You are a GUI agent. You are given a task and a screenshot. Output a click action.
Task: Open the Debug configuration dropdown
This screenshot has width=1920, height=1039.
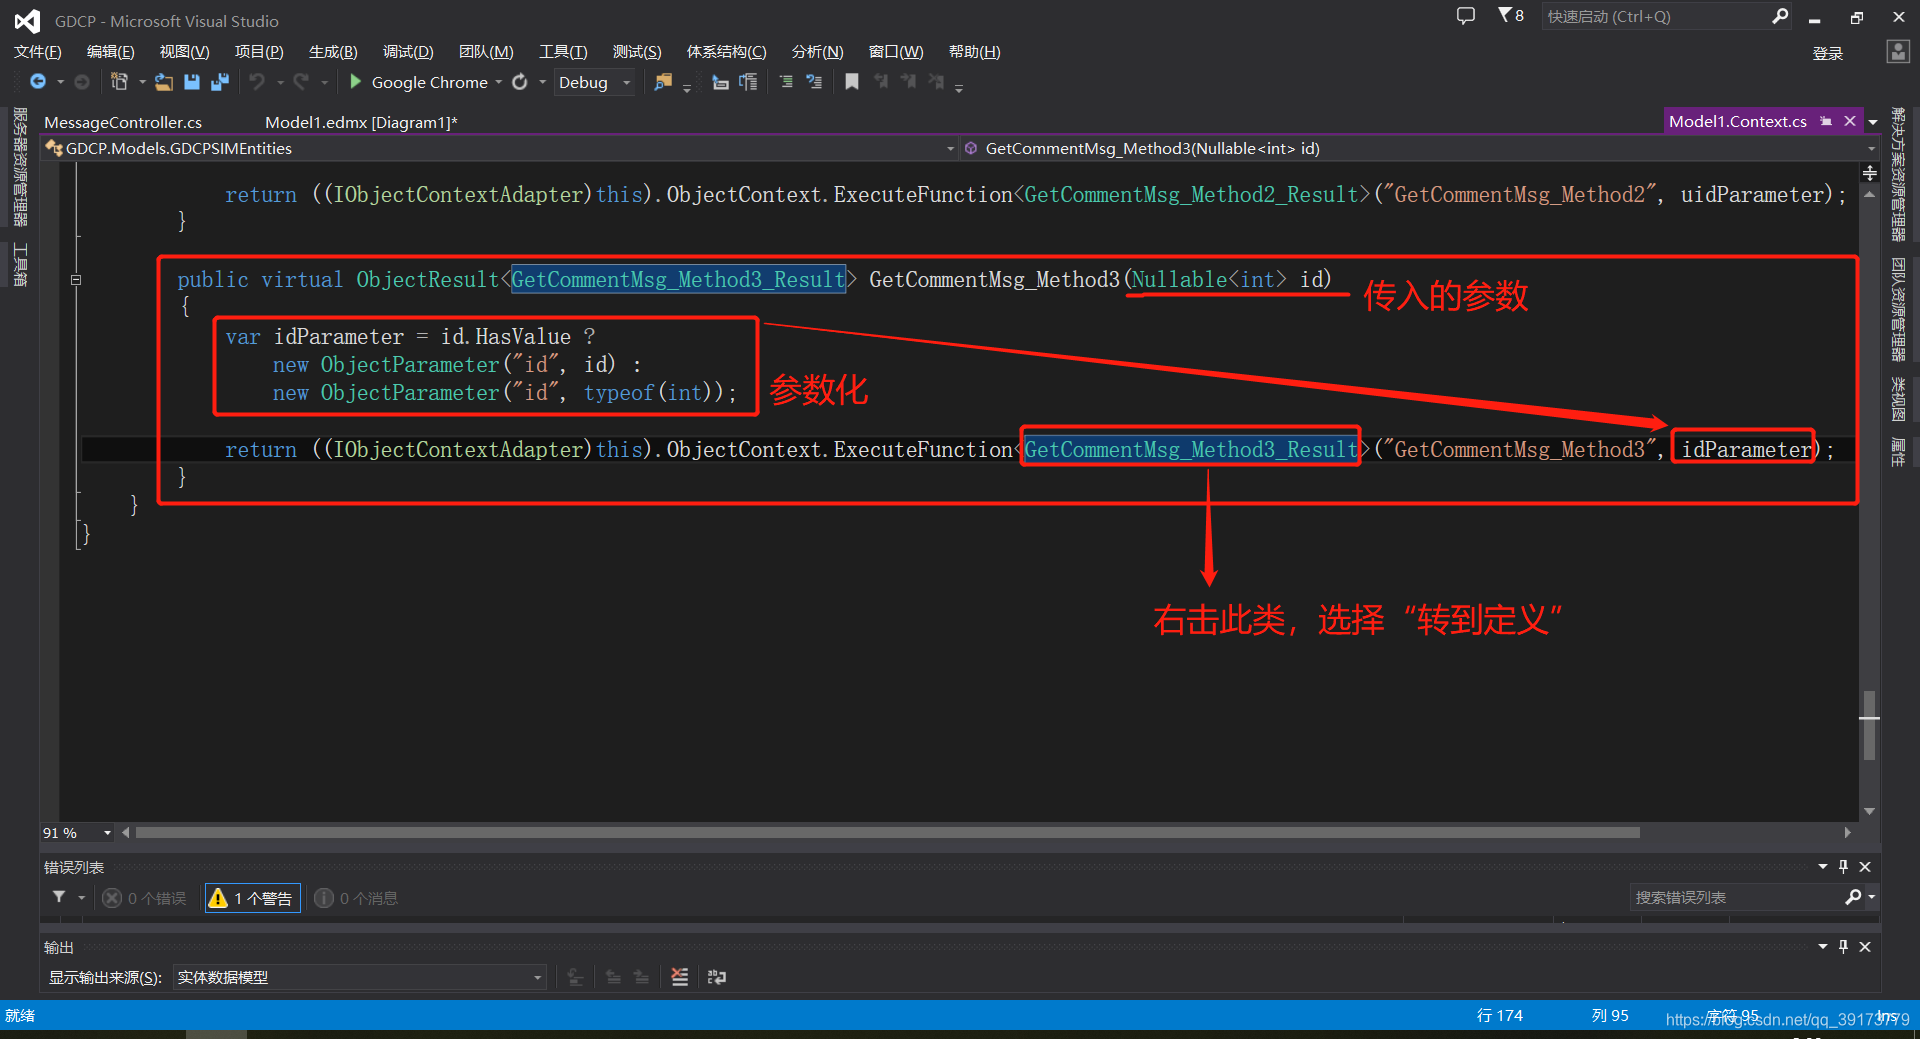[x=627, y=82]
